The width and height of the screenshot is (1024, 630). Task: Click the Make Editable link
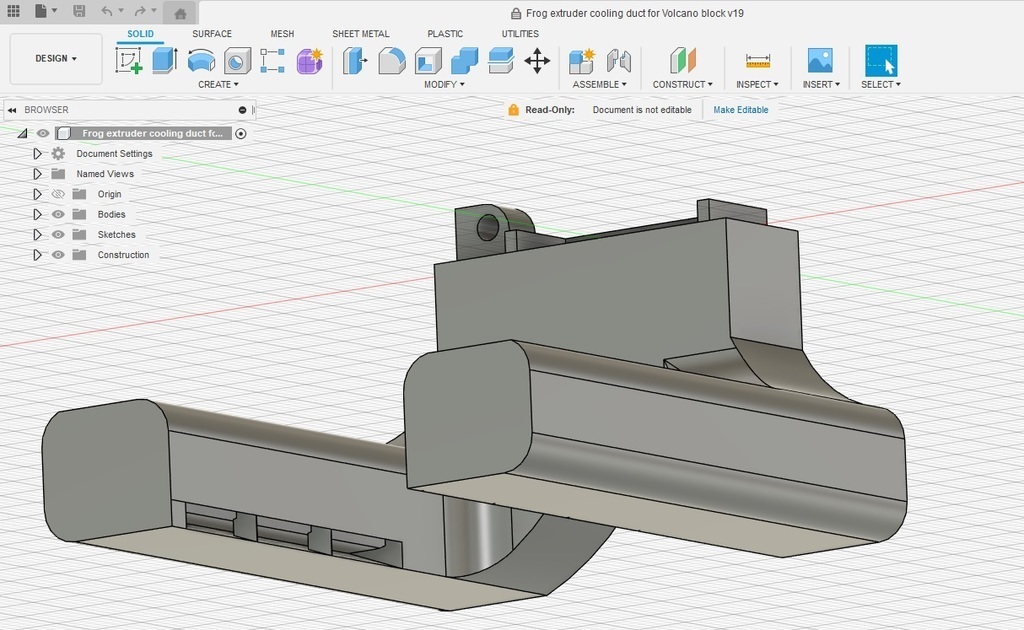(x=740, y=110)
